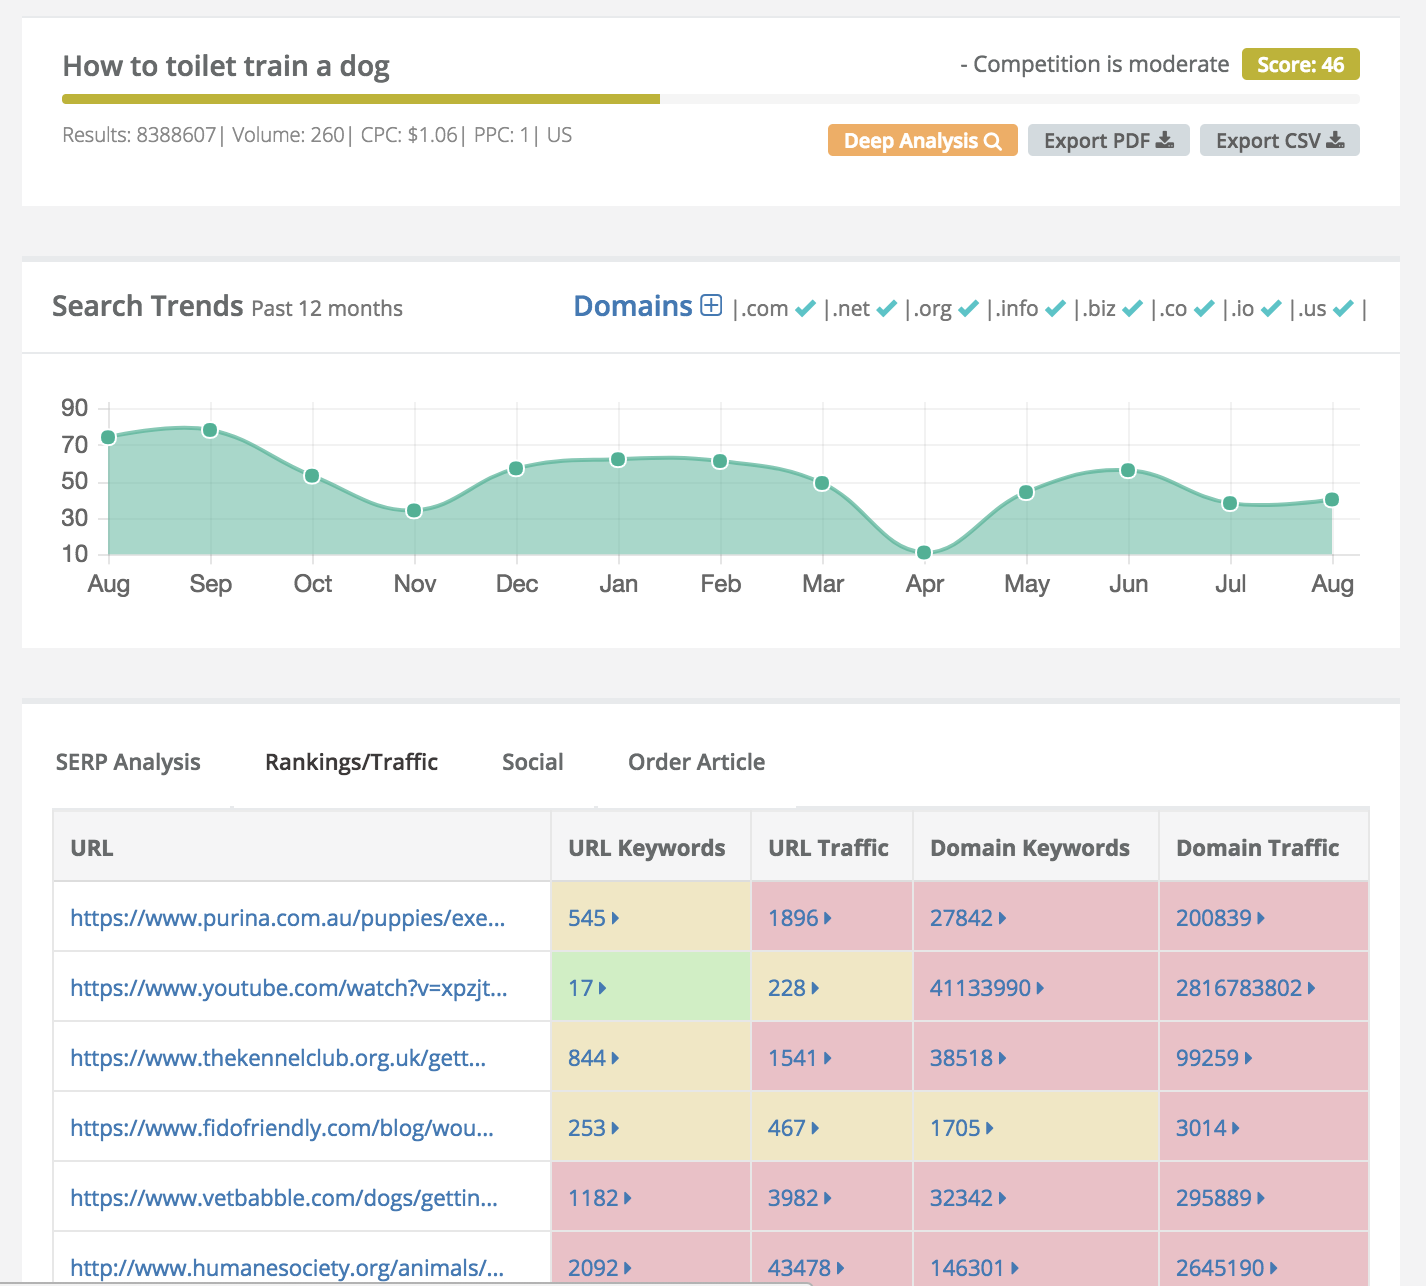Viewport: 1426px width, 1286px height.
Task: Select the April data point on the chart
Action: pos(923,551)
